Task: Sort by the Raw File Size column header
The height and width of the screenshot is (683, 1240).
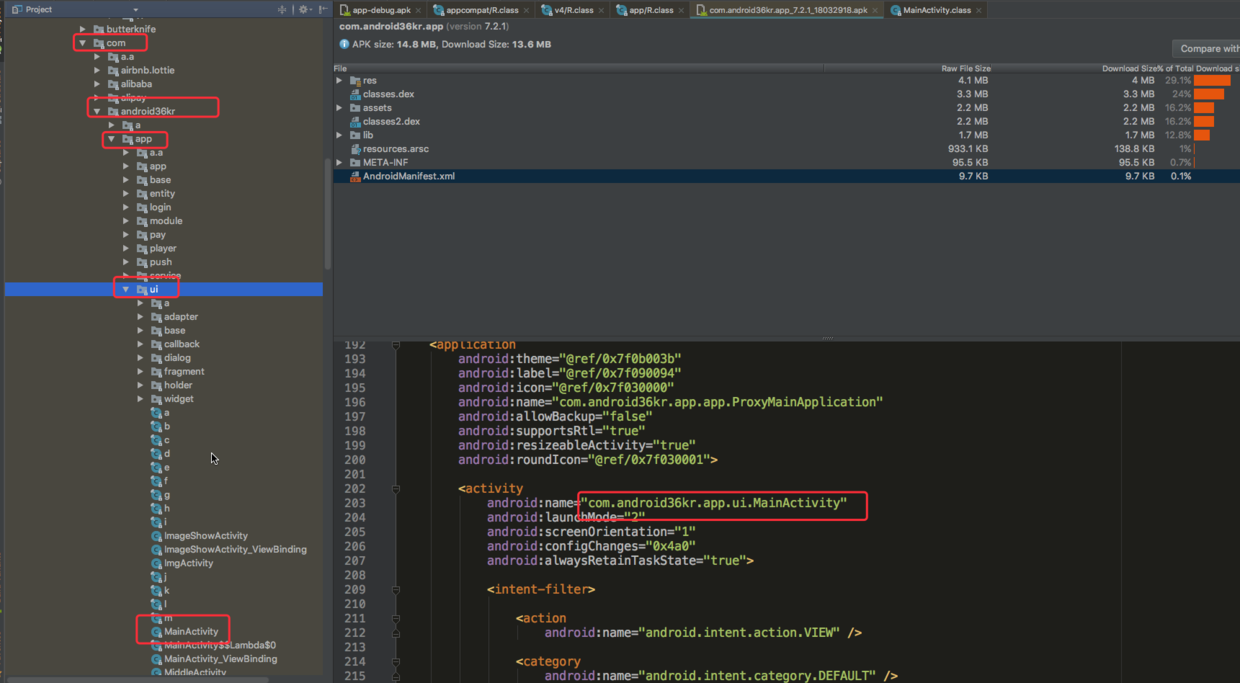Action: (x=964, y=68)
